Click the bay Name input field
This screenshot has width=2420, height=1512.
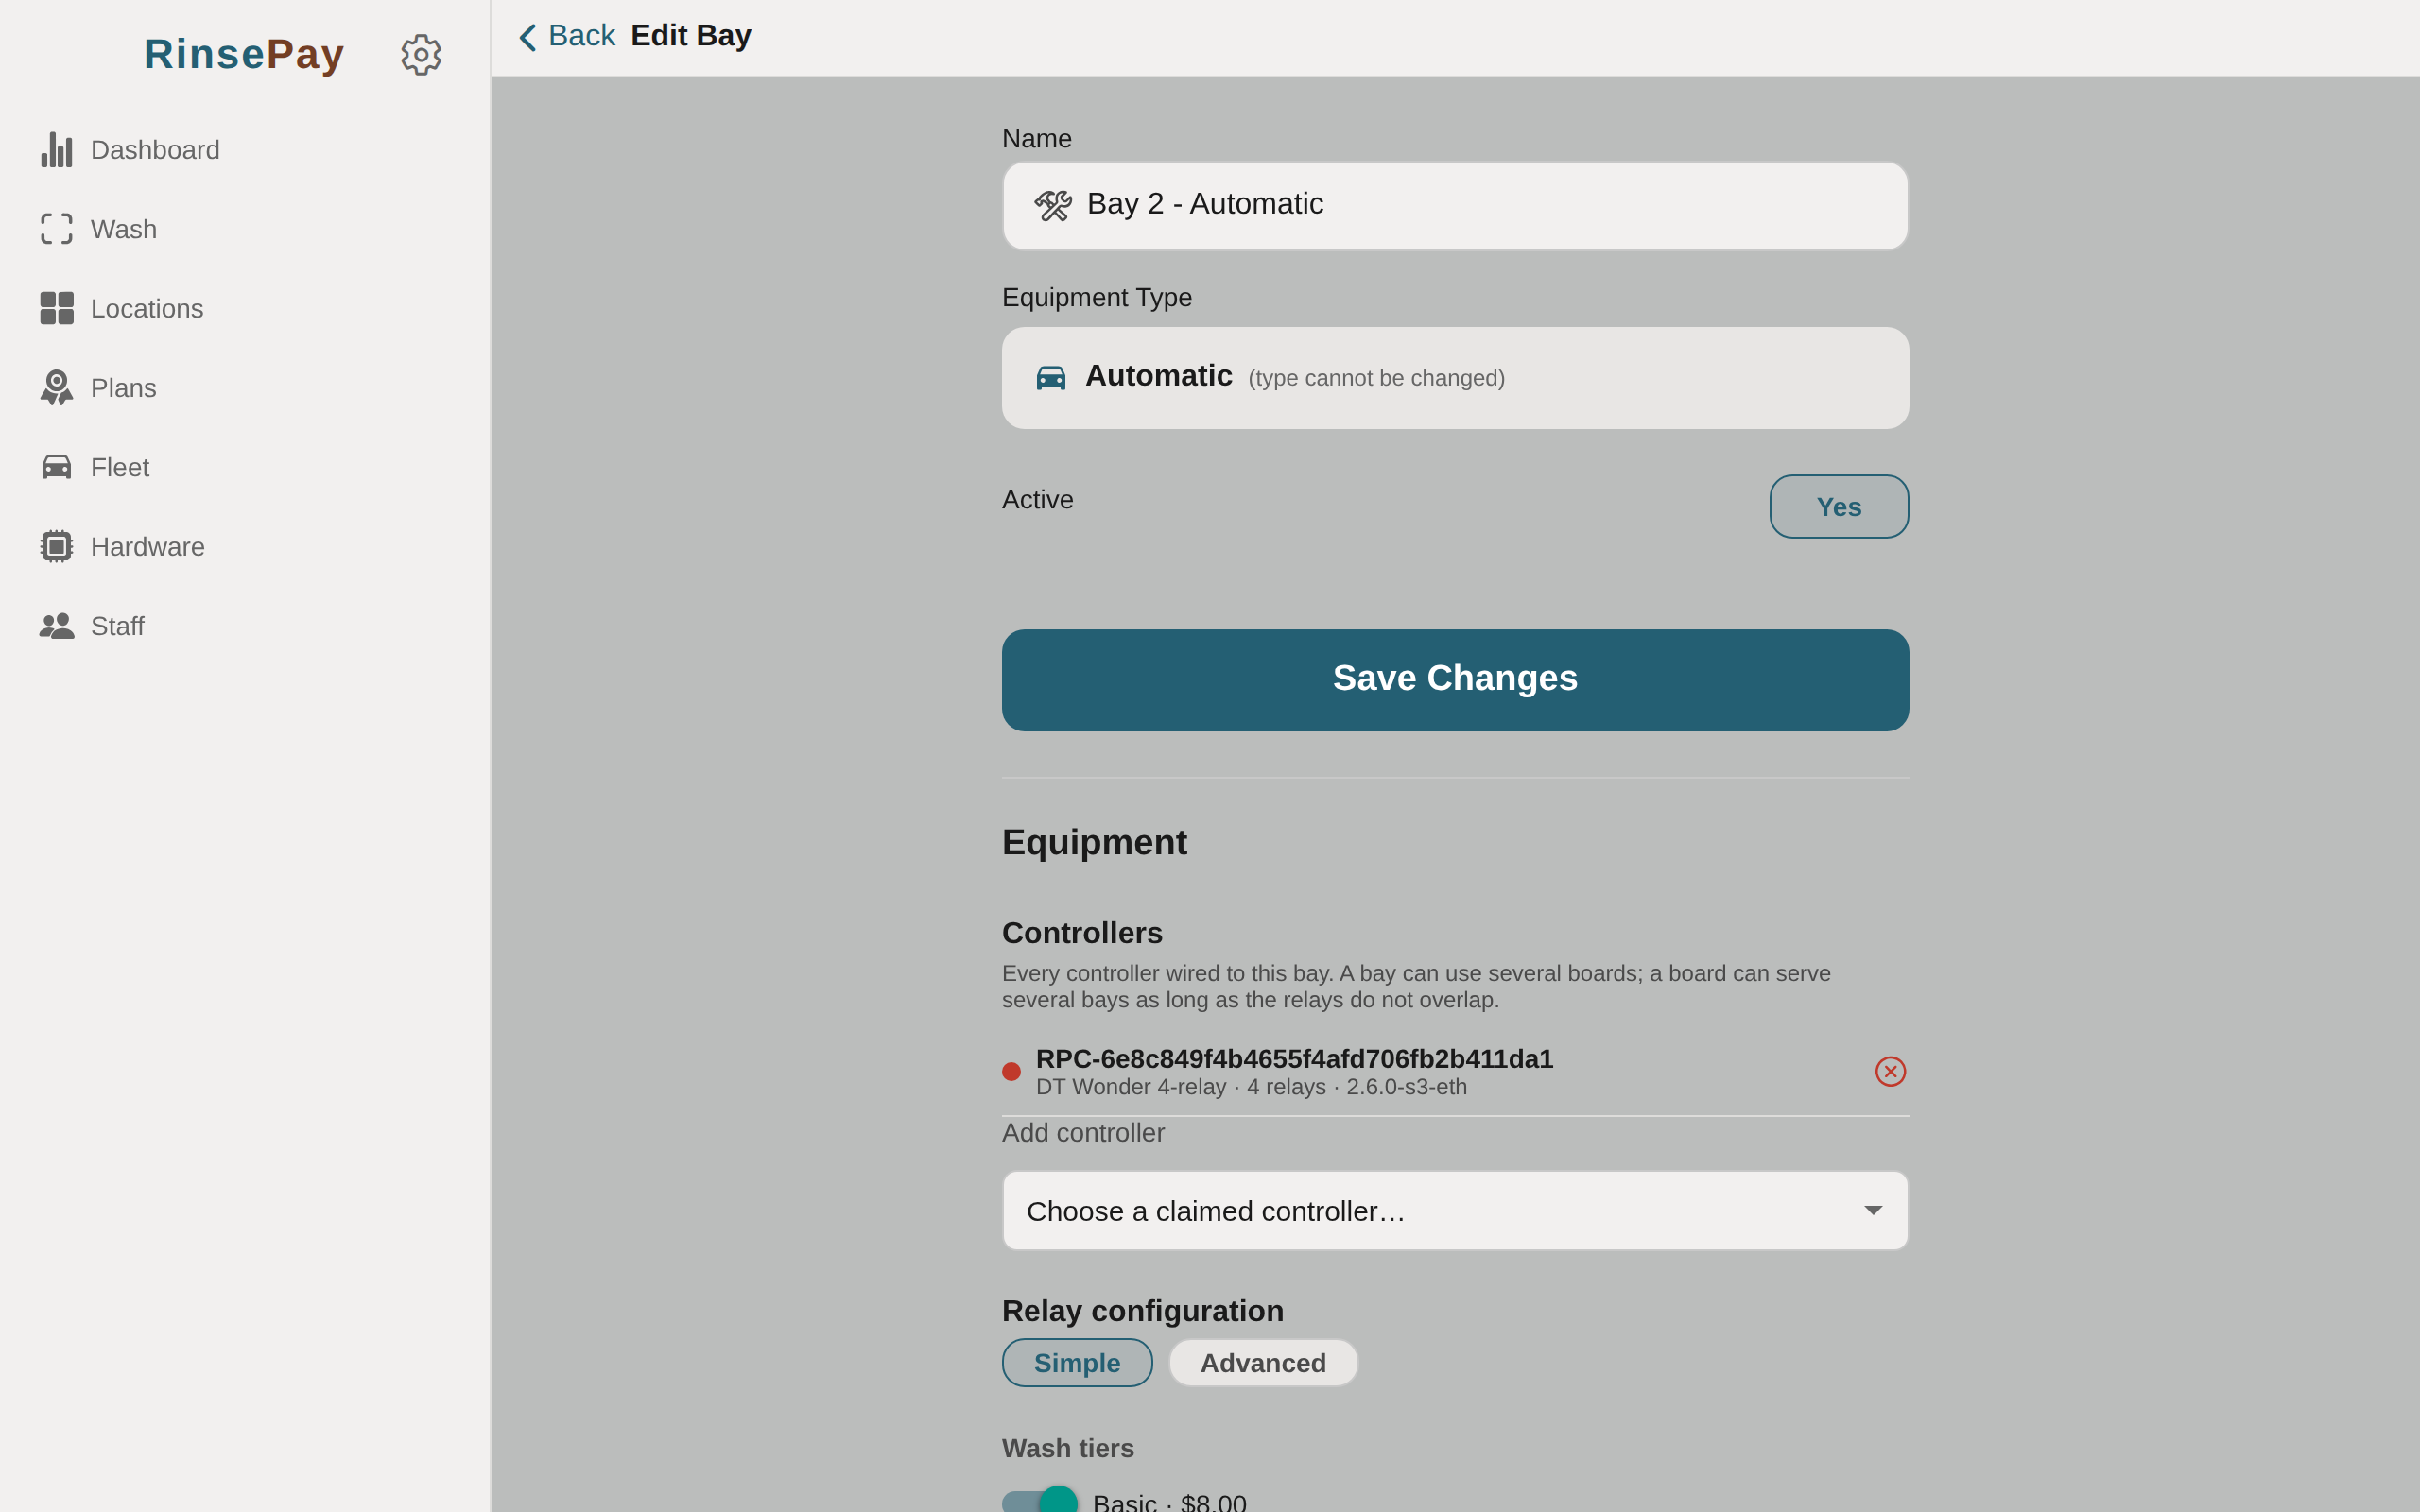click(1455, 206)
